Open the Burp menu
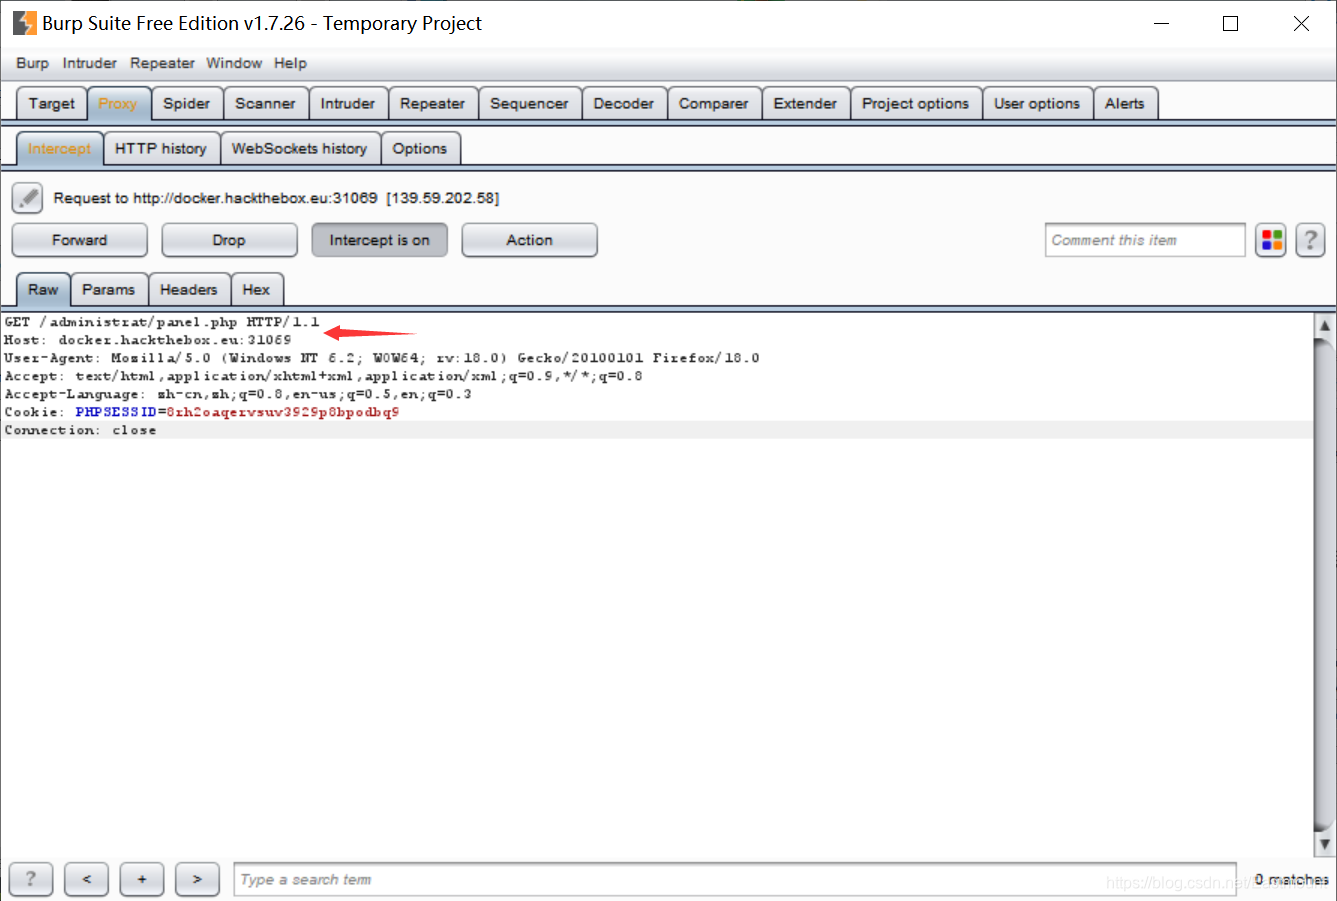The width and height of the screenshot is (1337, 901). point(32,63)
